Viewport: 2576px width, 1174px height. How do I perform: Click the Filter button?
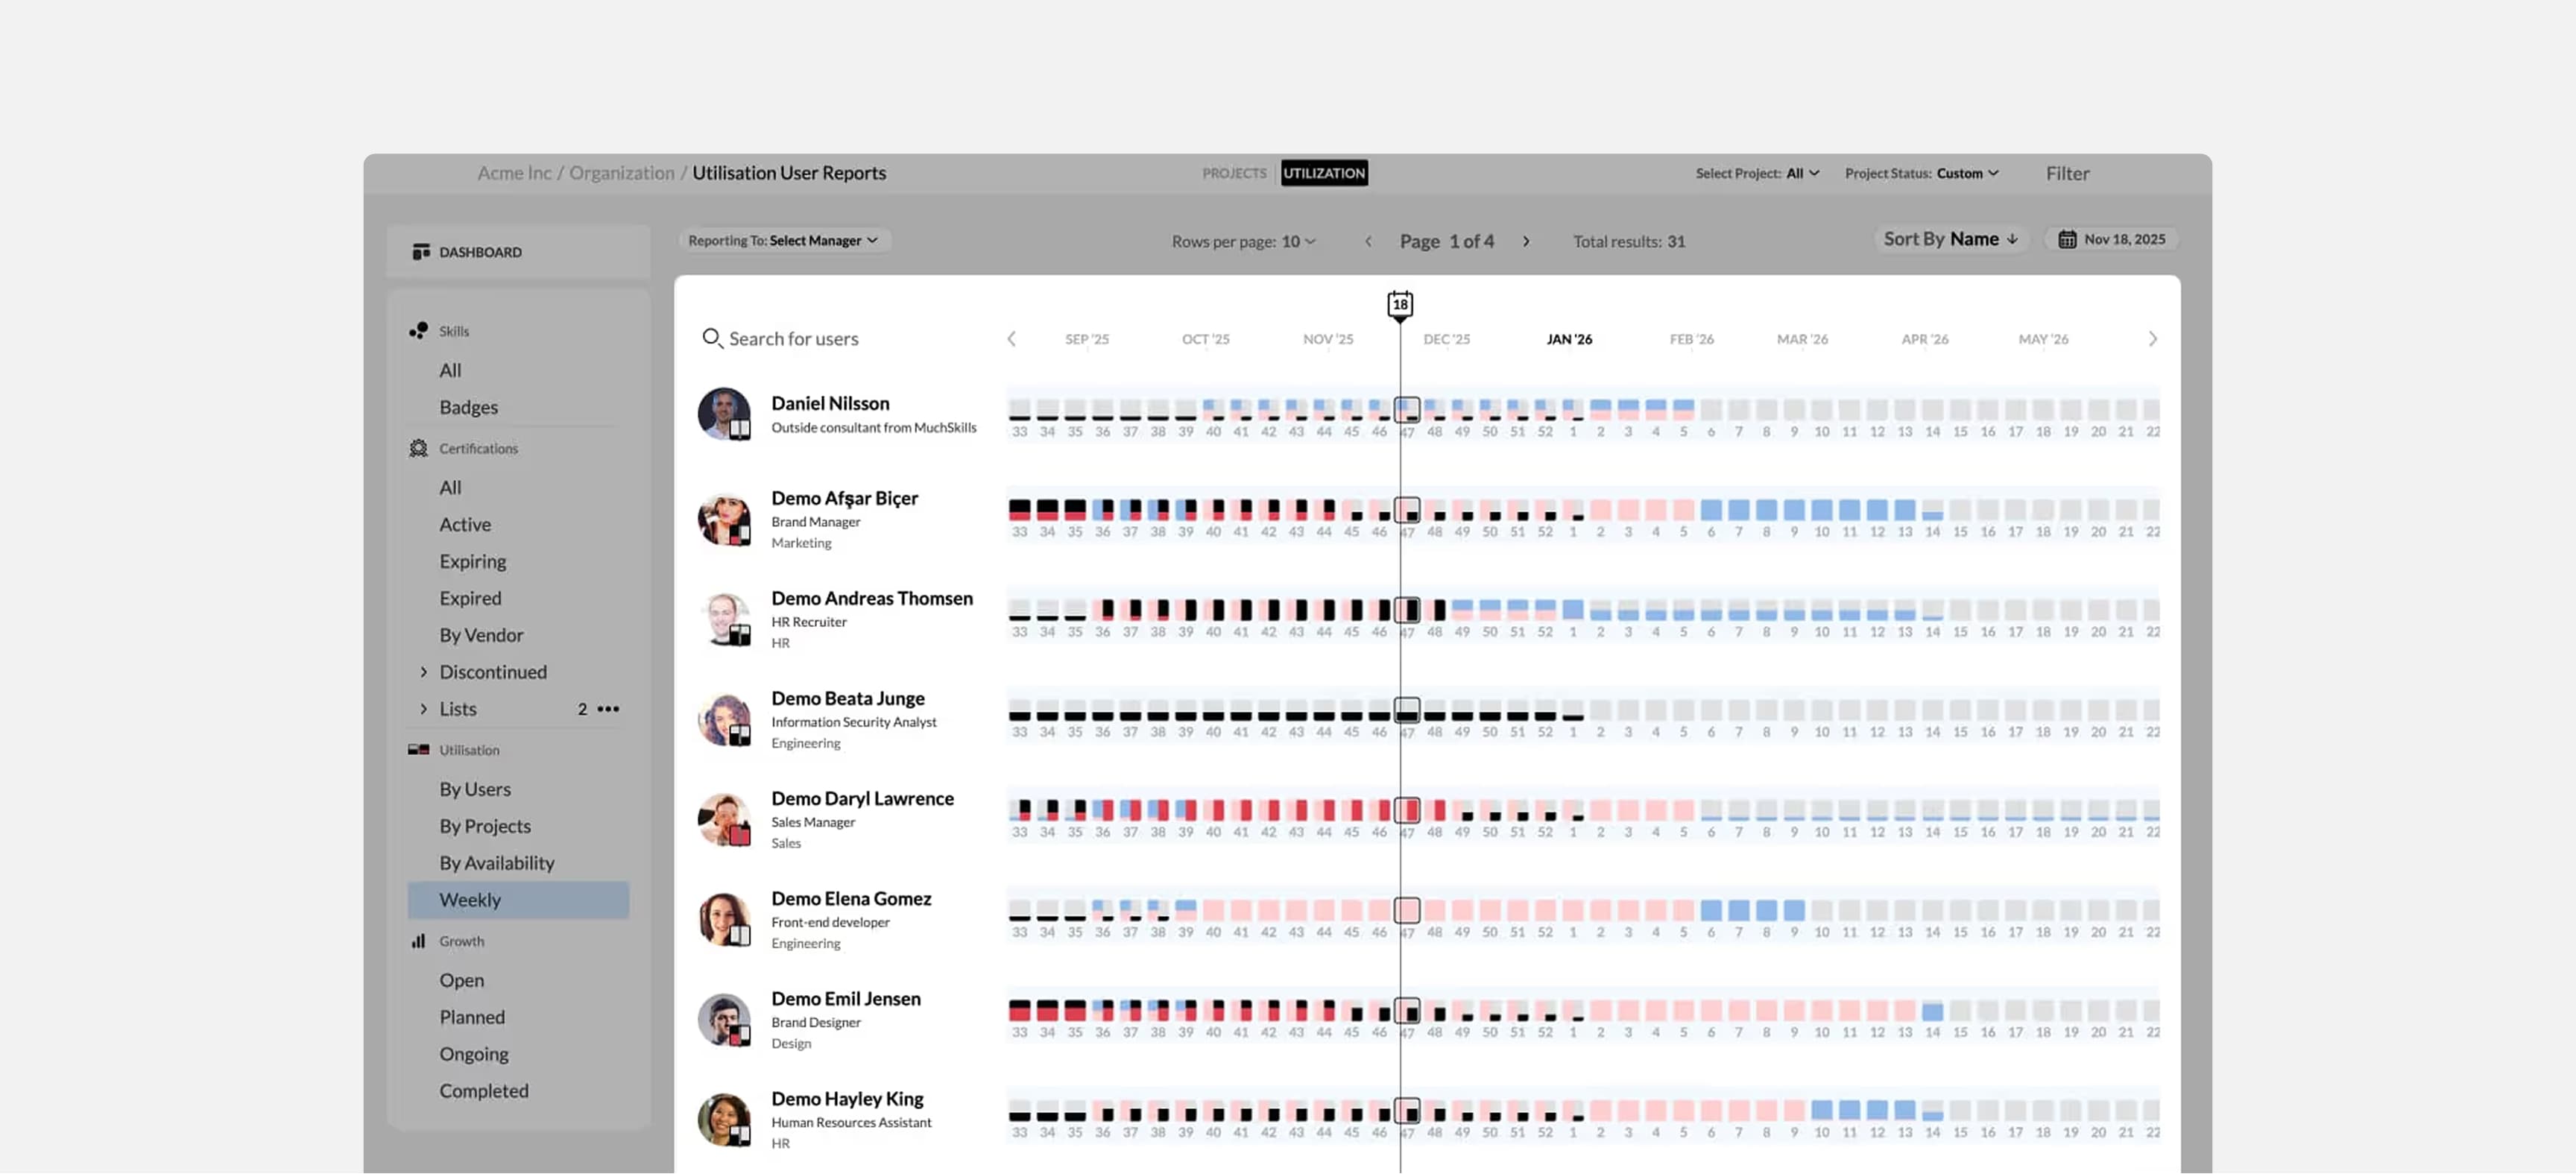coord(2066,173)
